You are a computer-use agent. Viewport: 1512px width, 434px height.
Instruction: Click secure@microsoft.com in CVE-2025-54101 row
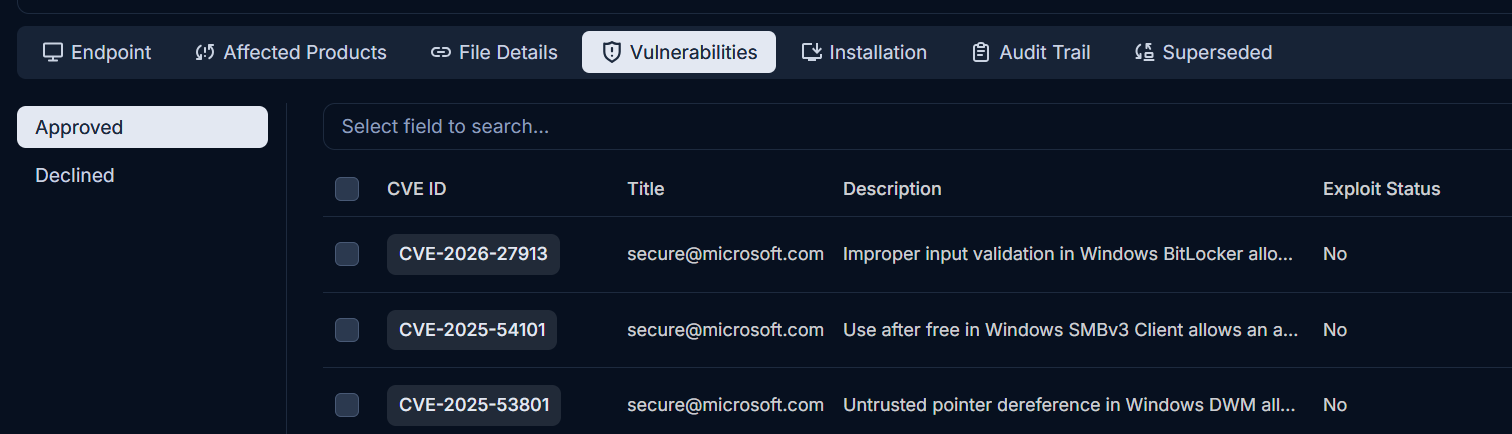725,330
